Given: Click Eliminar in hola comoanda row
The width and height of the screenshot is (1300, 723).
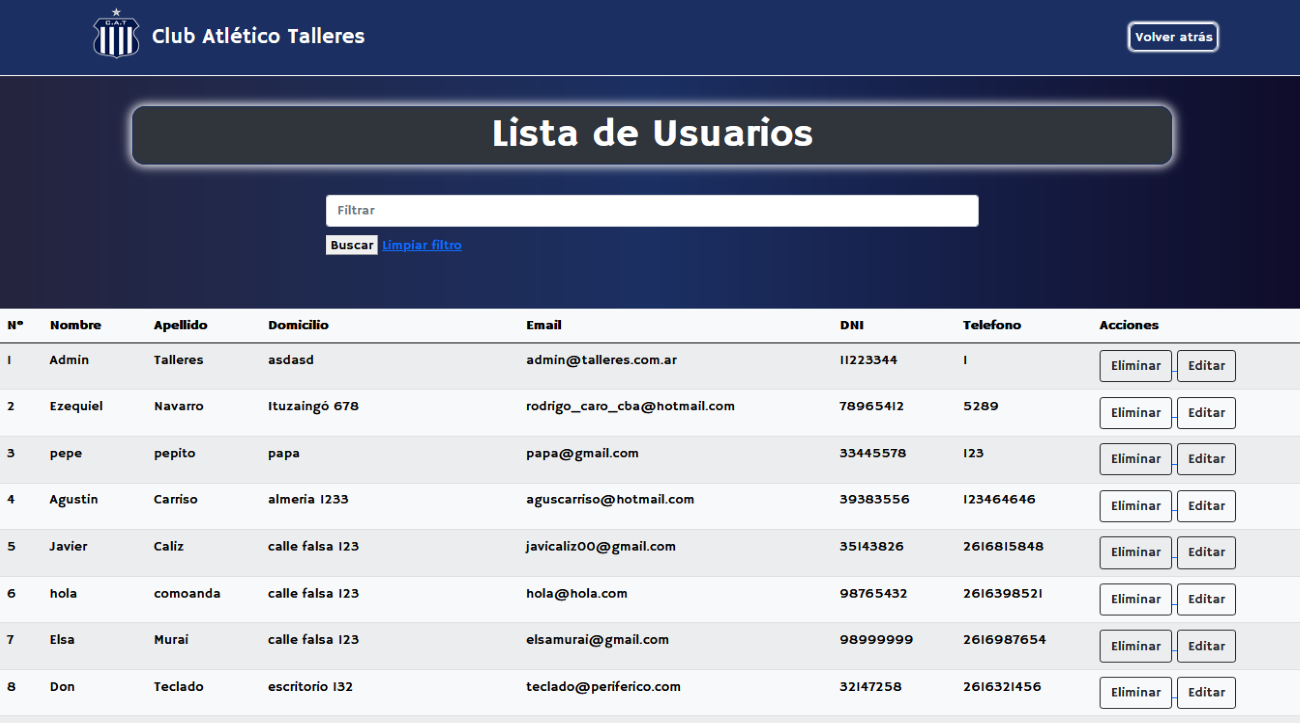Looking at the screenshot, I should coord(1136,599).
